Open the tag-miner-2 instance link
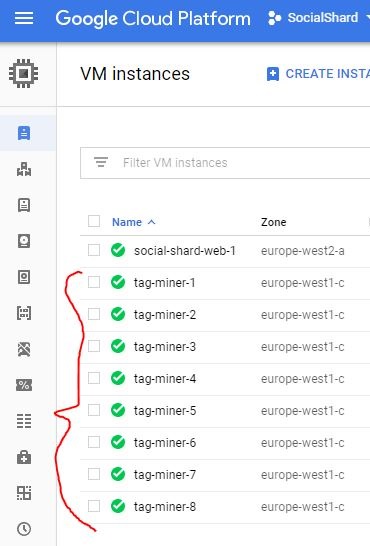The image size is (370, 546). pyautogui.click(x=165, y=315)
